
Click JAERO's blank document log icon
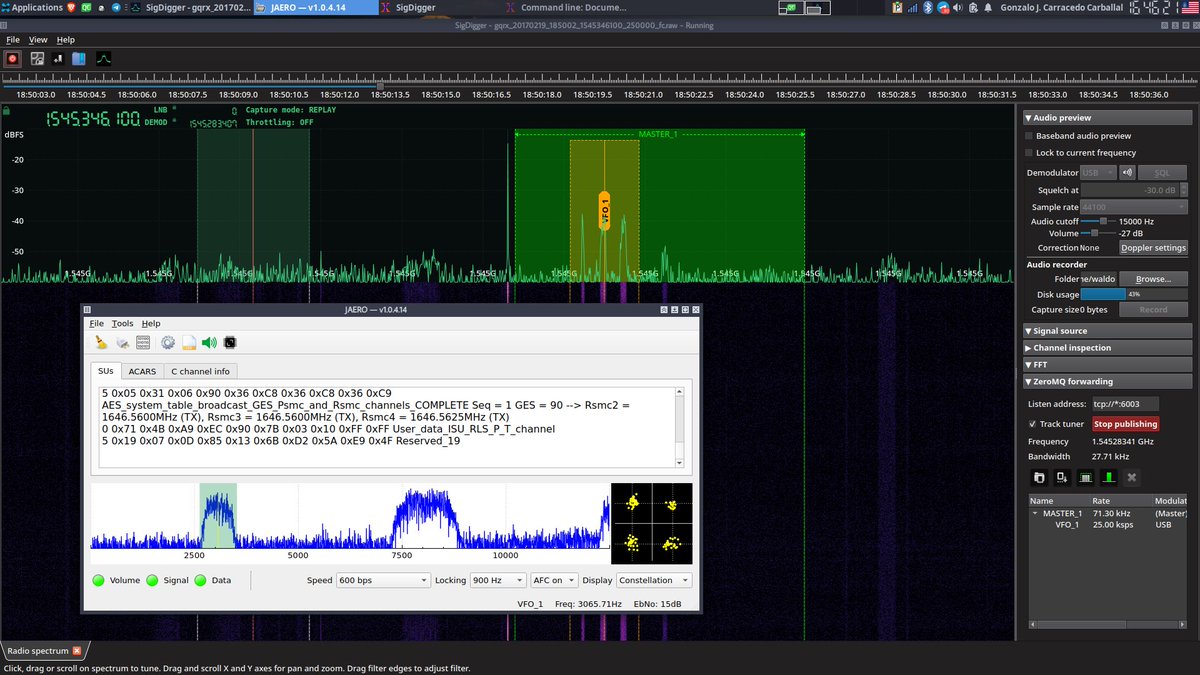(188, 342)
